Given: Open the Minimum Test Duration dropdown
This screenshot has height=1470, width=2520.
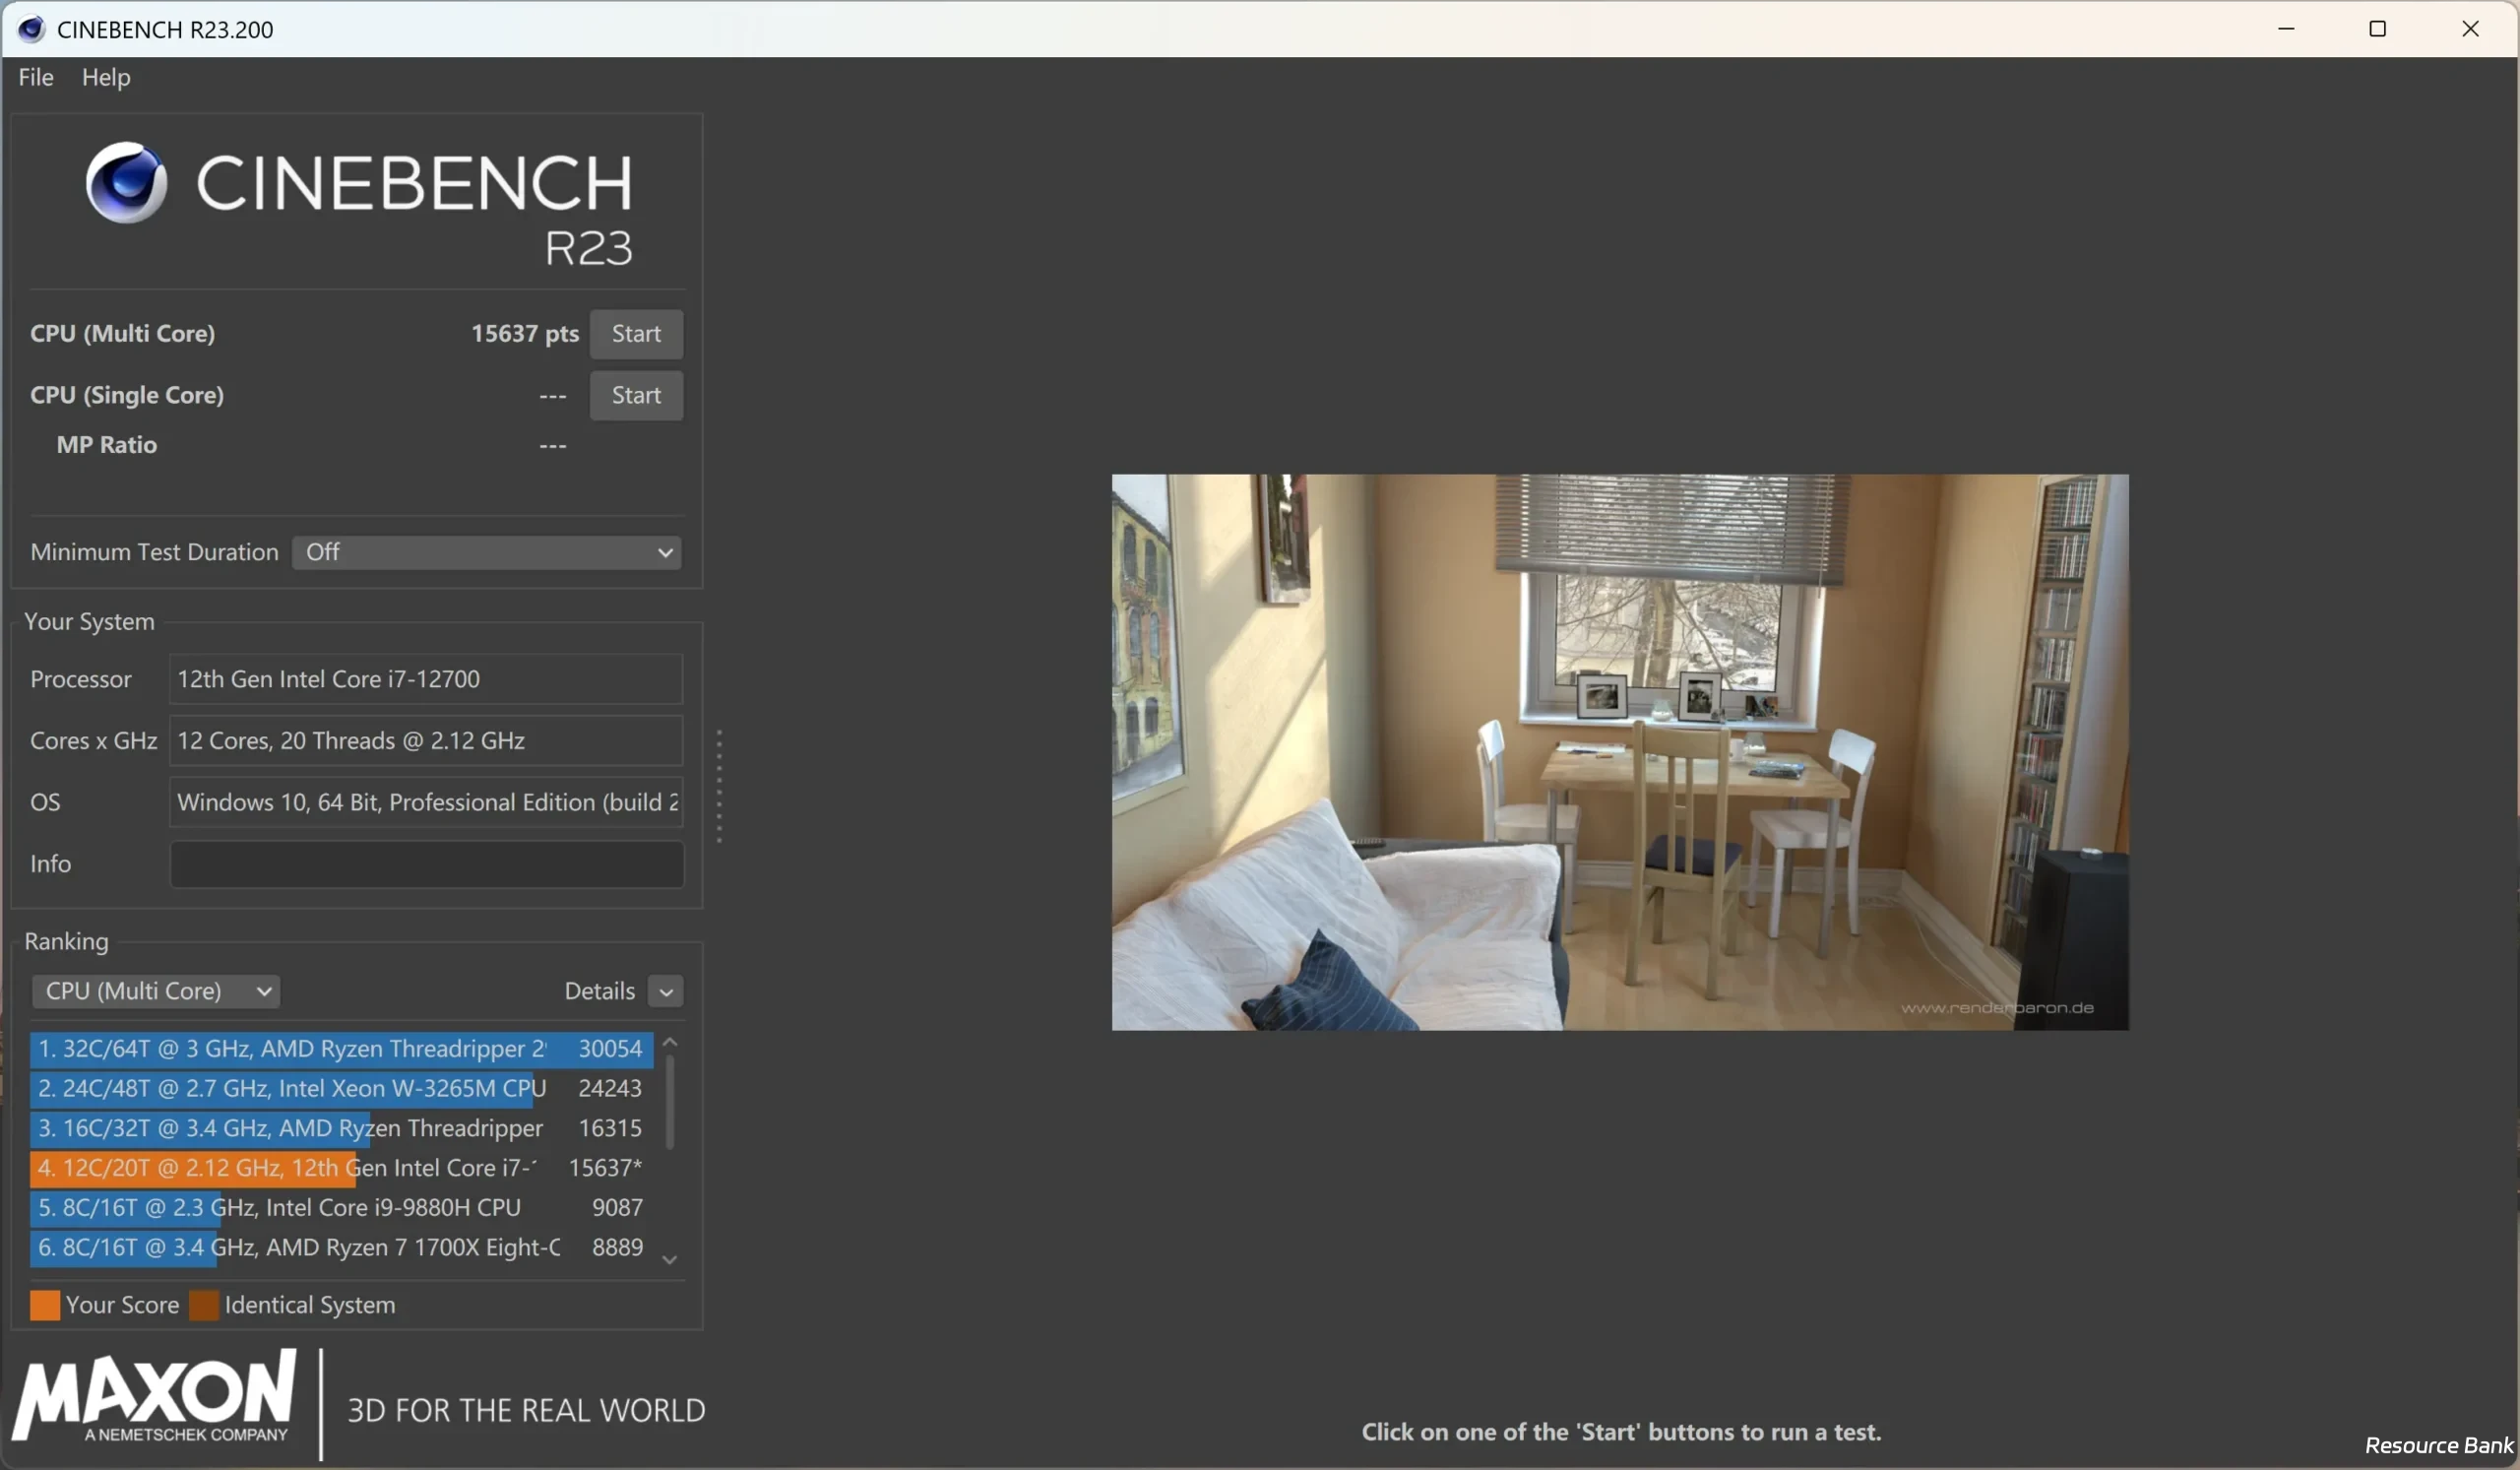Looking at the screenshot, I should [x=487, y=551].
